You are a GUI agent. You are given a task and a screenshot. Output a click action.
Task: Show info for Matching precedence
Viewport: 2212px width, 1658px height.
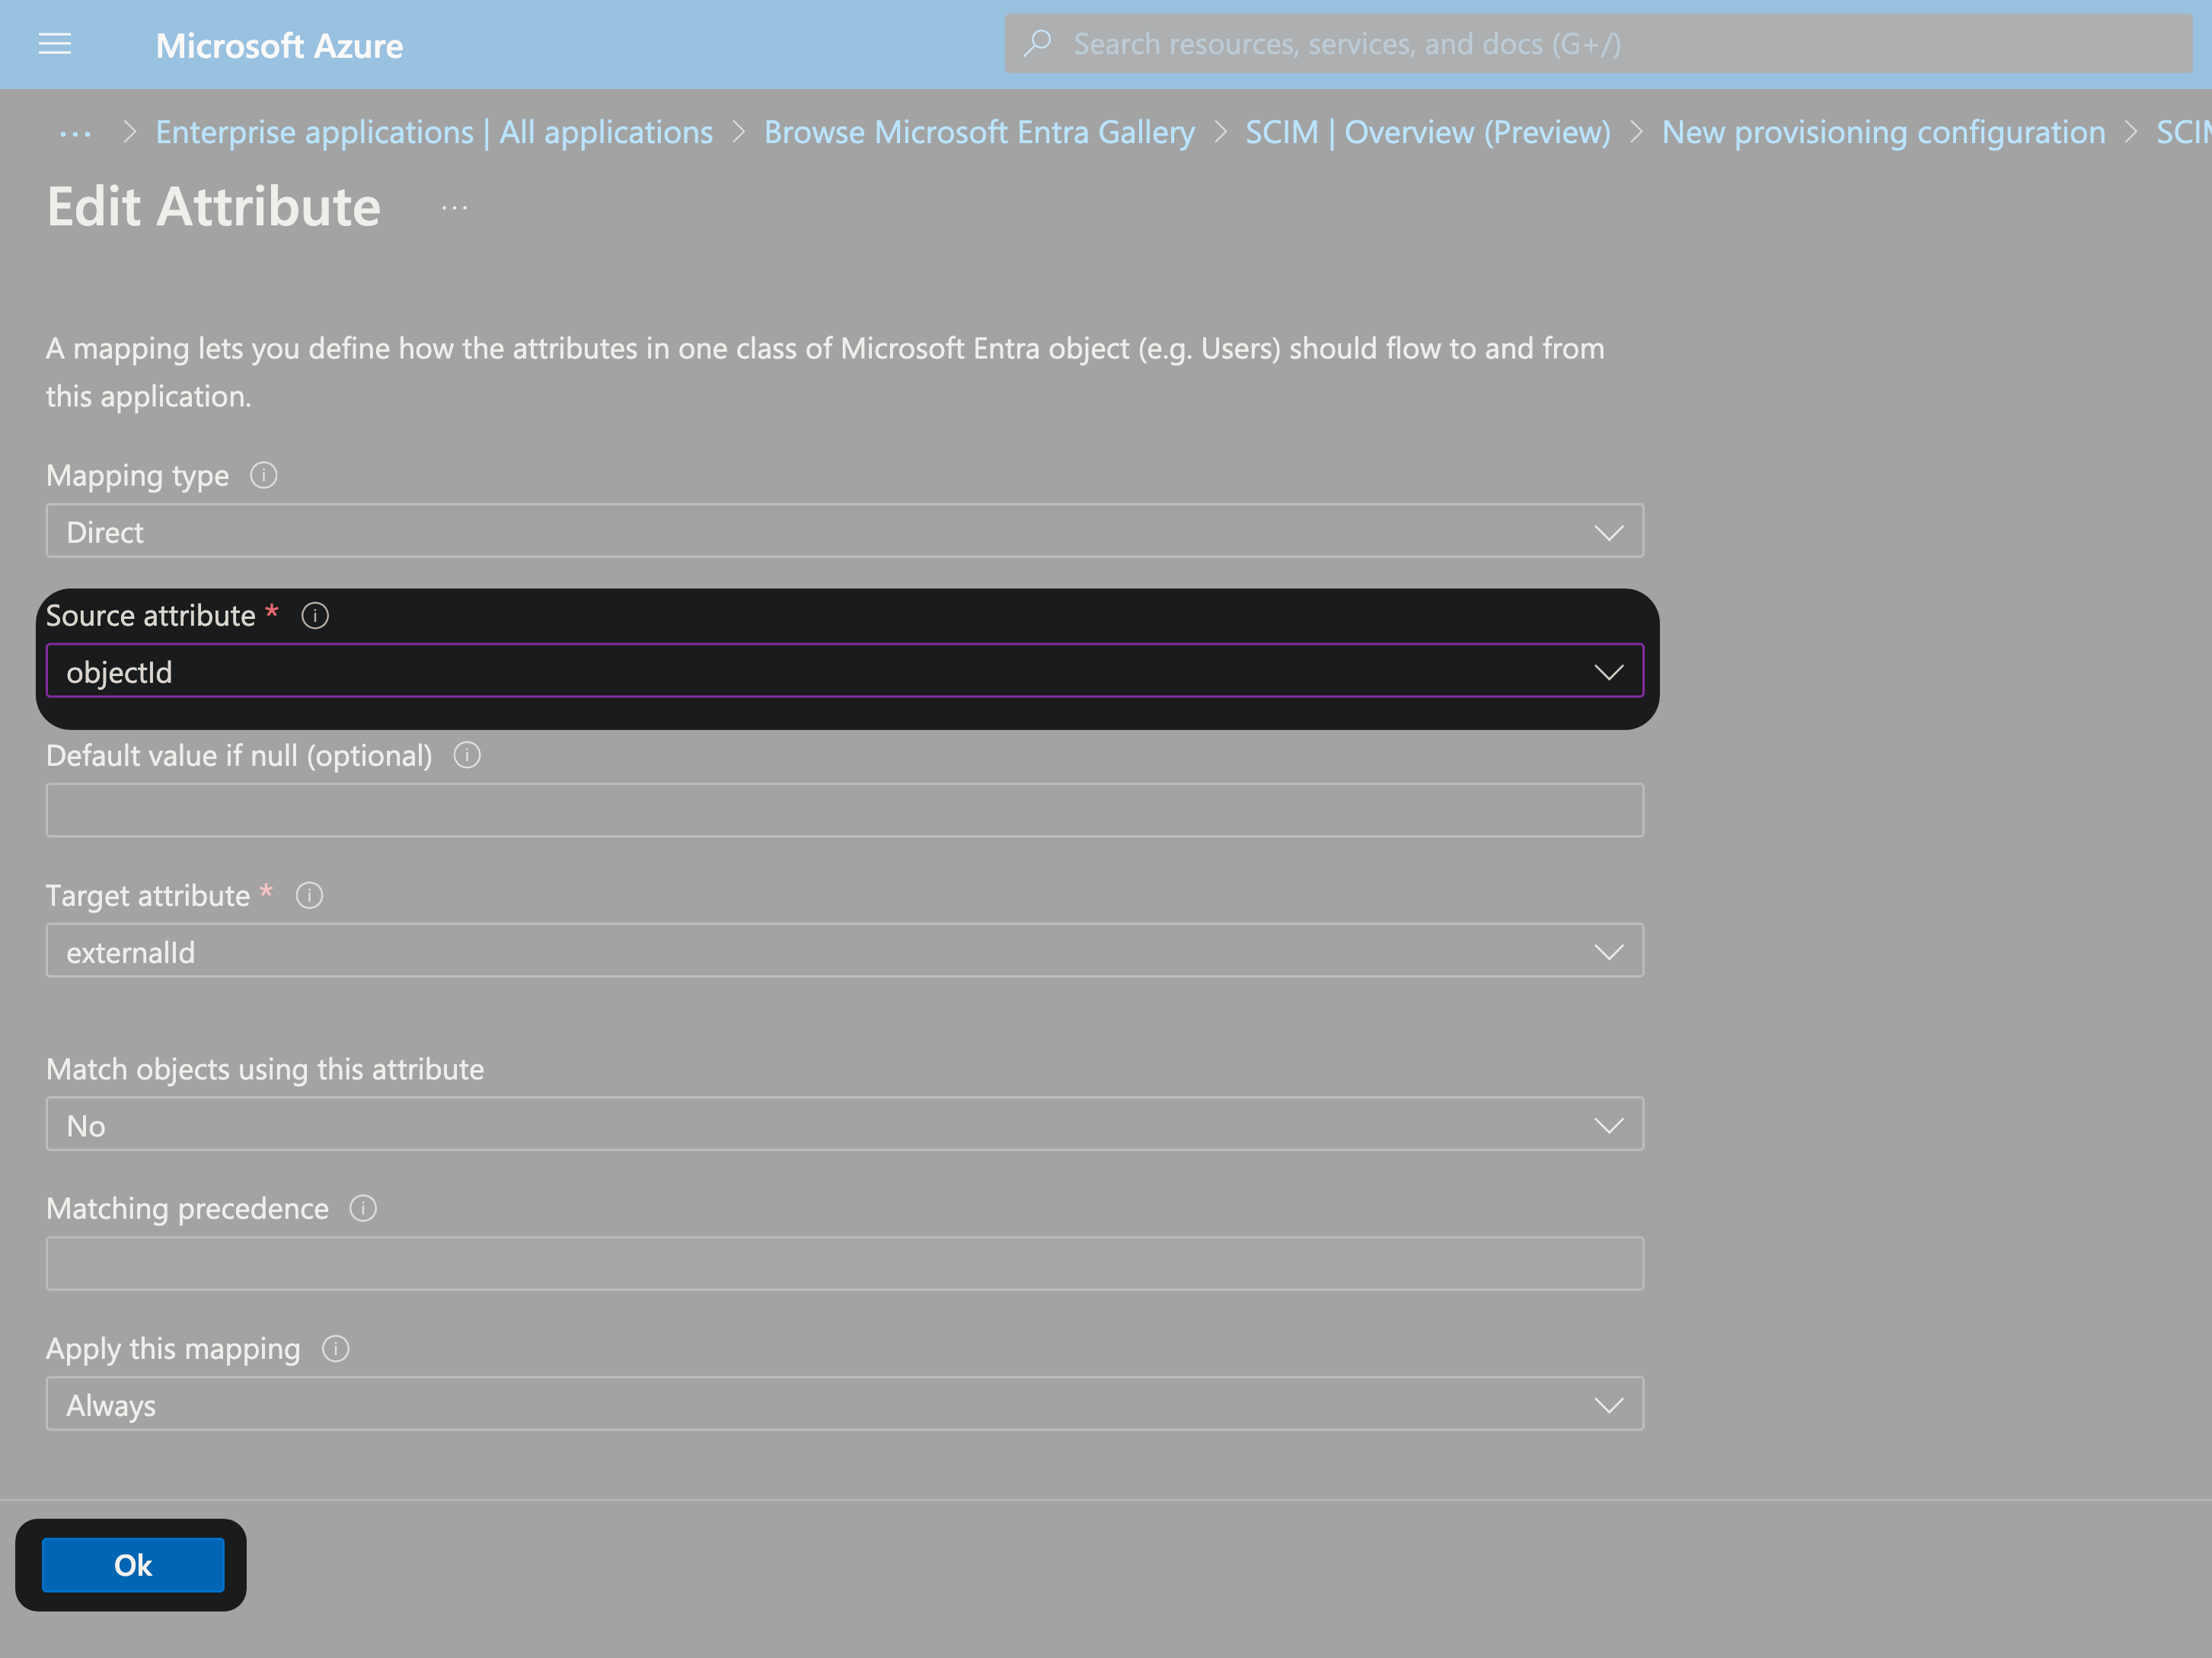point(363,1208)
